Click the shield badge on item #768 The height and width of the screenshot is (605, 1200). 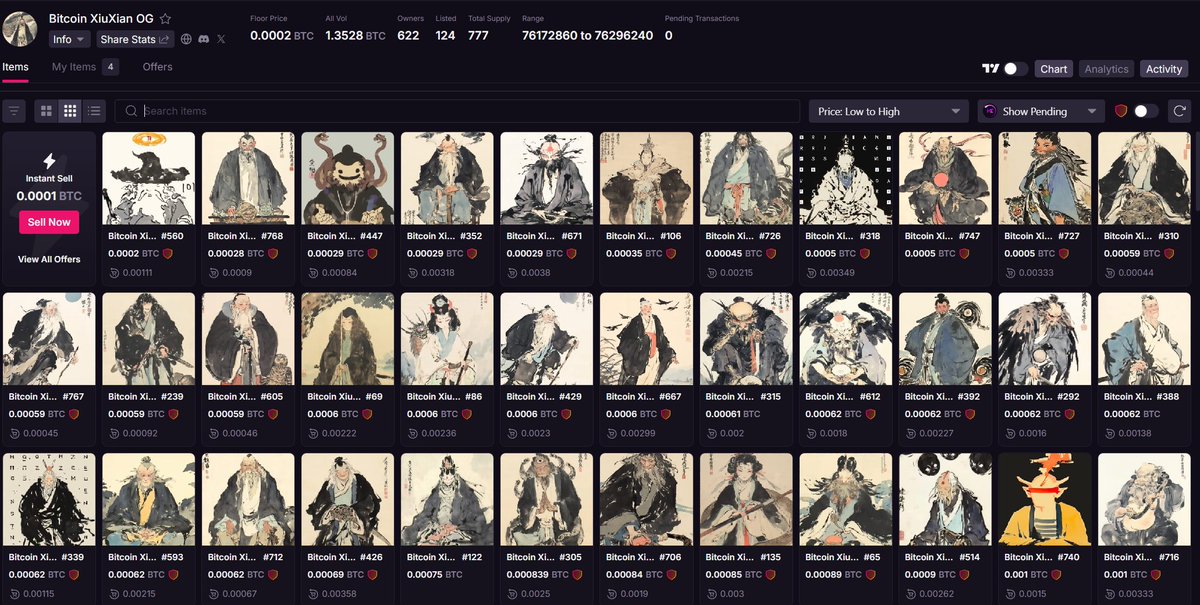(273, 254)
